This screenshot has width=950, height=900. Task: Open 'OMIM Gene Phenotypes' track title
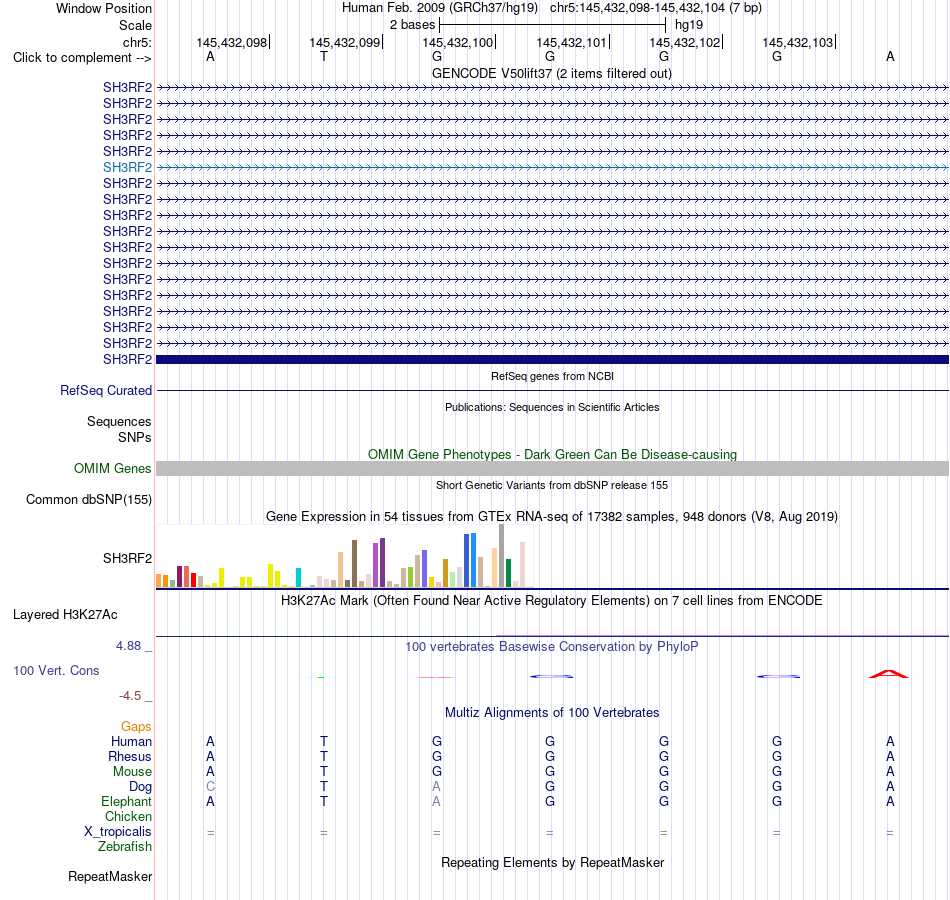tap(552, 455)
